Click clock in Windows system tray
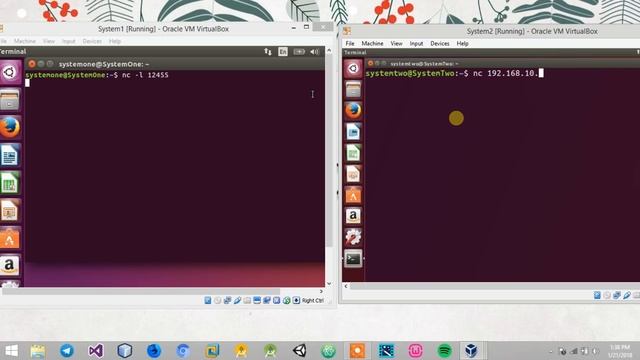640x360 pixels. [620, 351]
